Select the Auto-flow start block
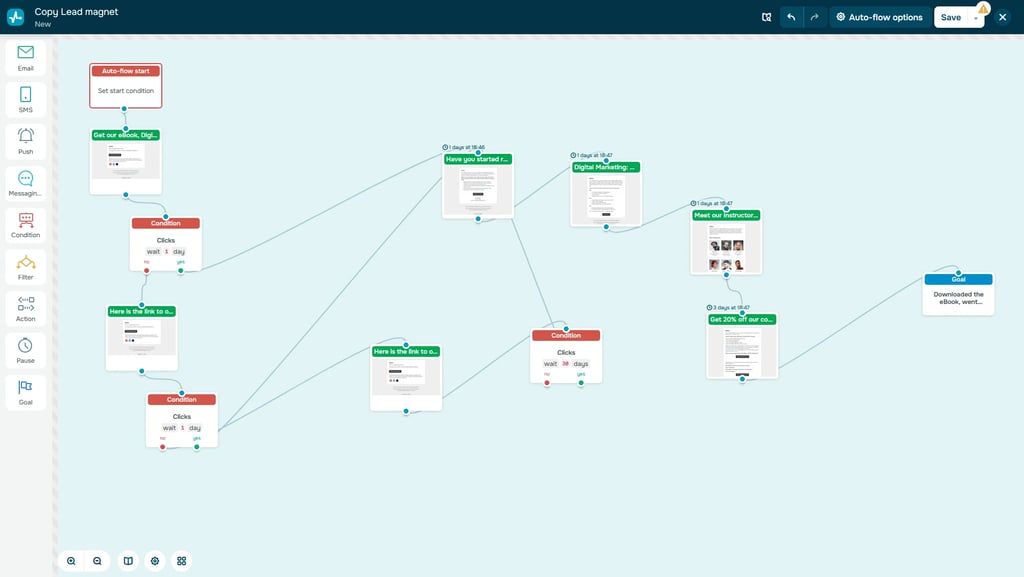 tap(125, 86)
